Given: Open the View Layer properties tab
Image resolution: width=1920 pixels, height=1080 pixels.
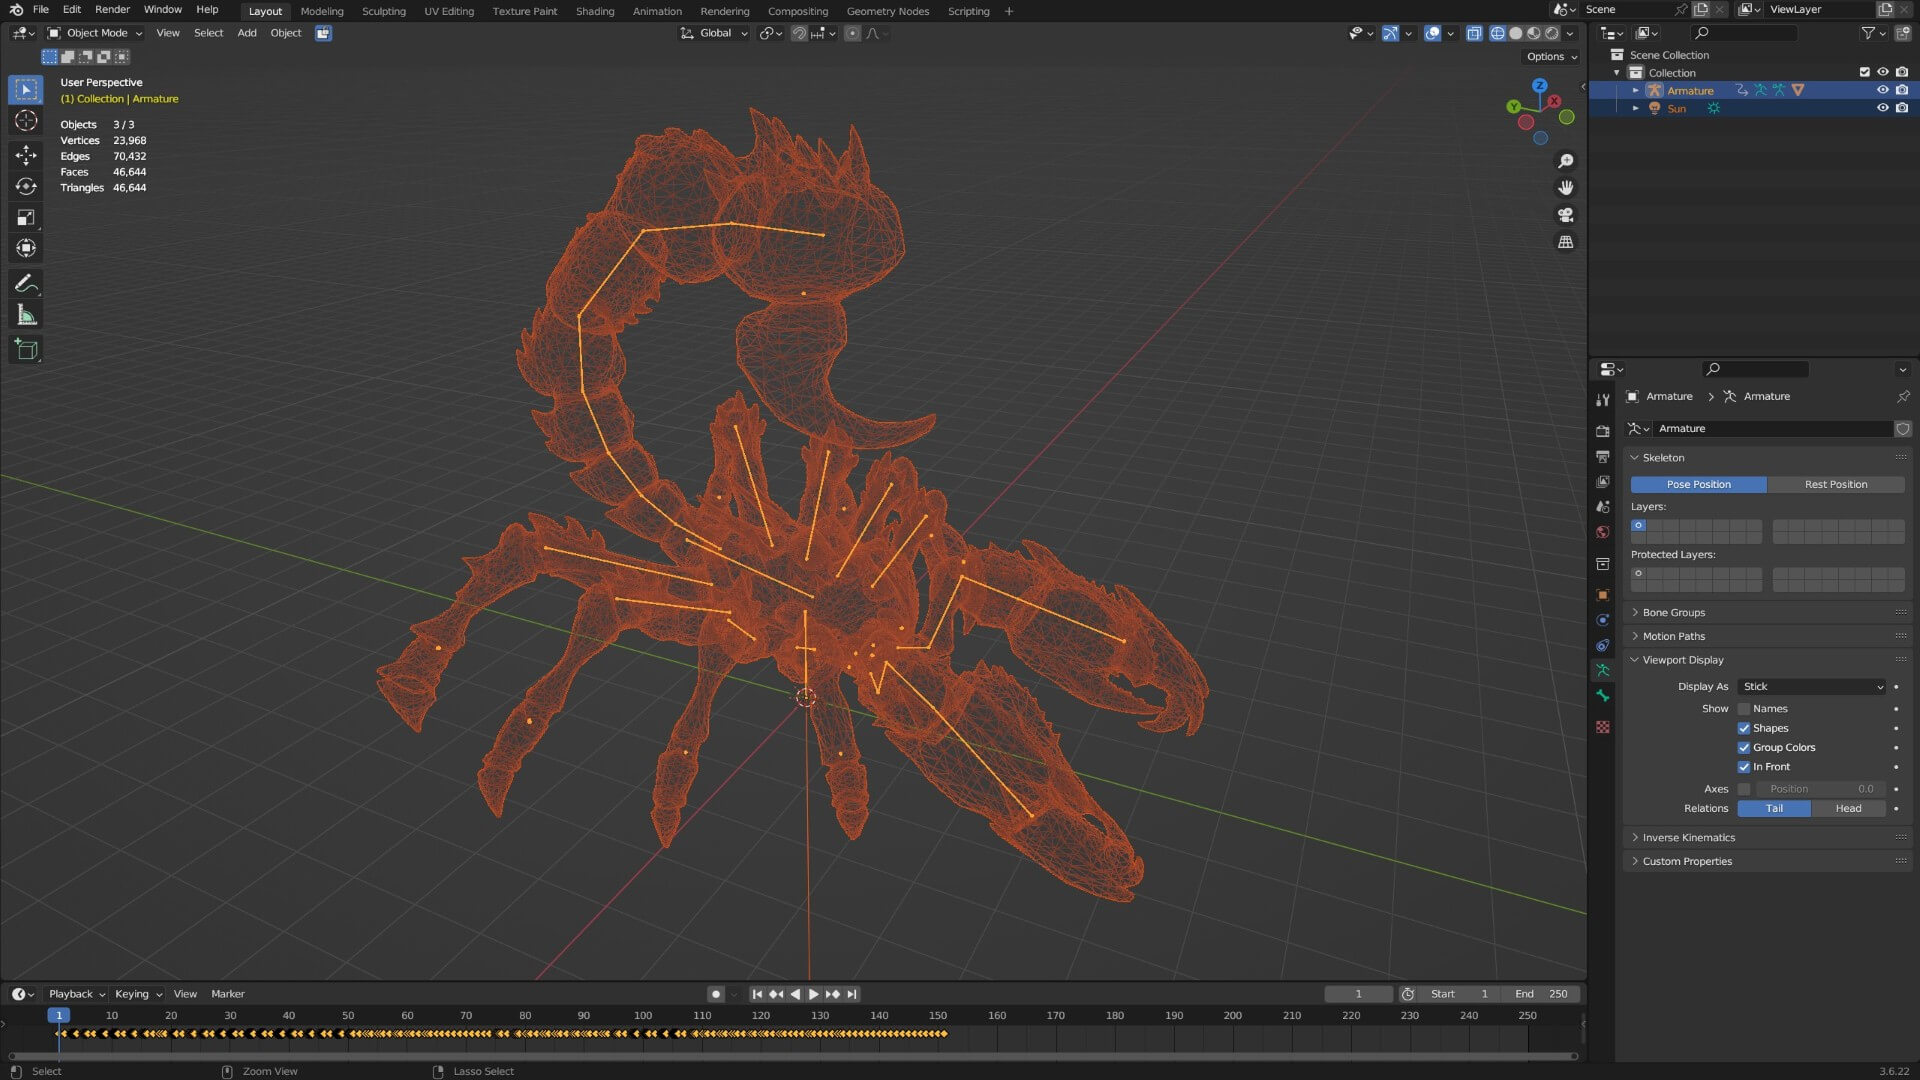Looking at the screenshot, I should [1603, 482].
